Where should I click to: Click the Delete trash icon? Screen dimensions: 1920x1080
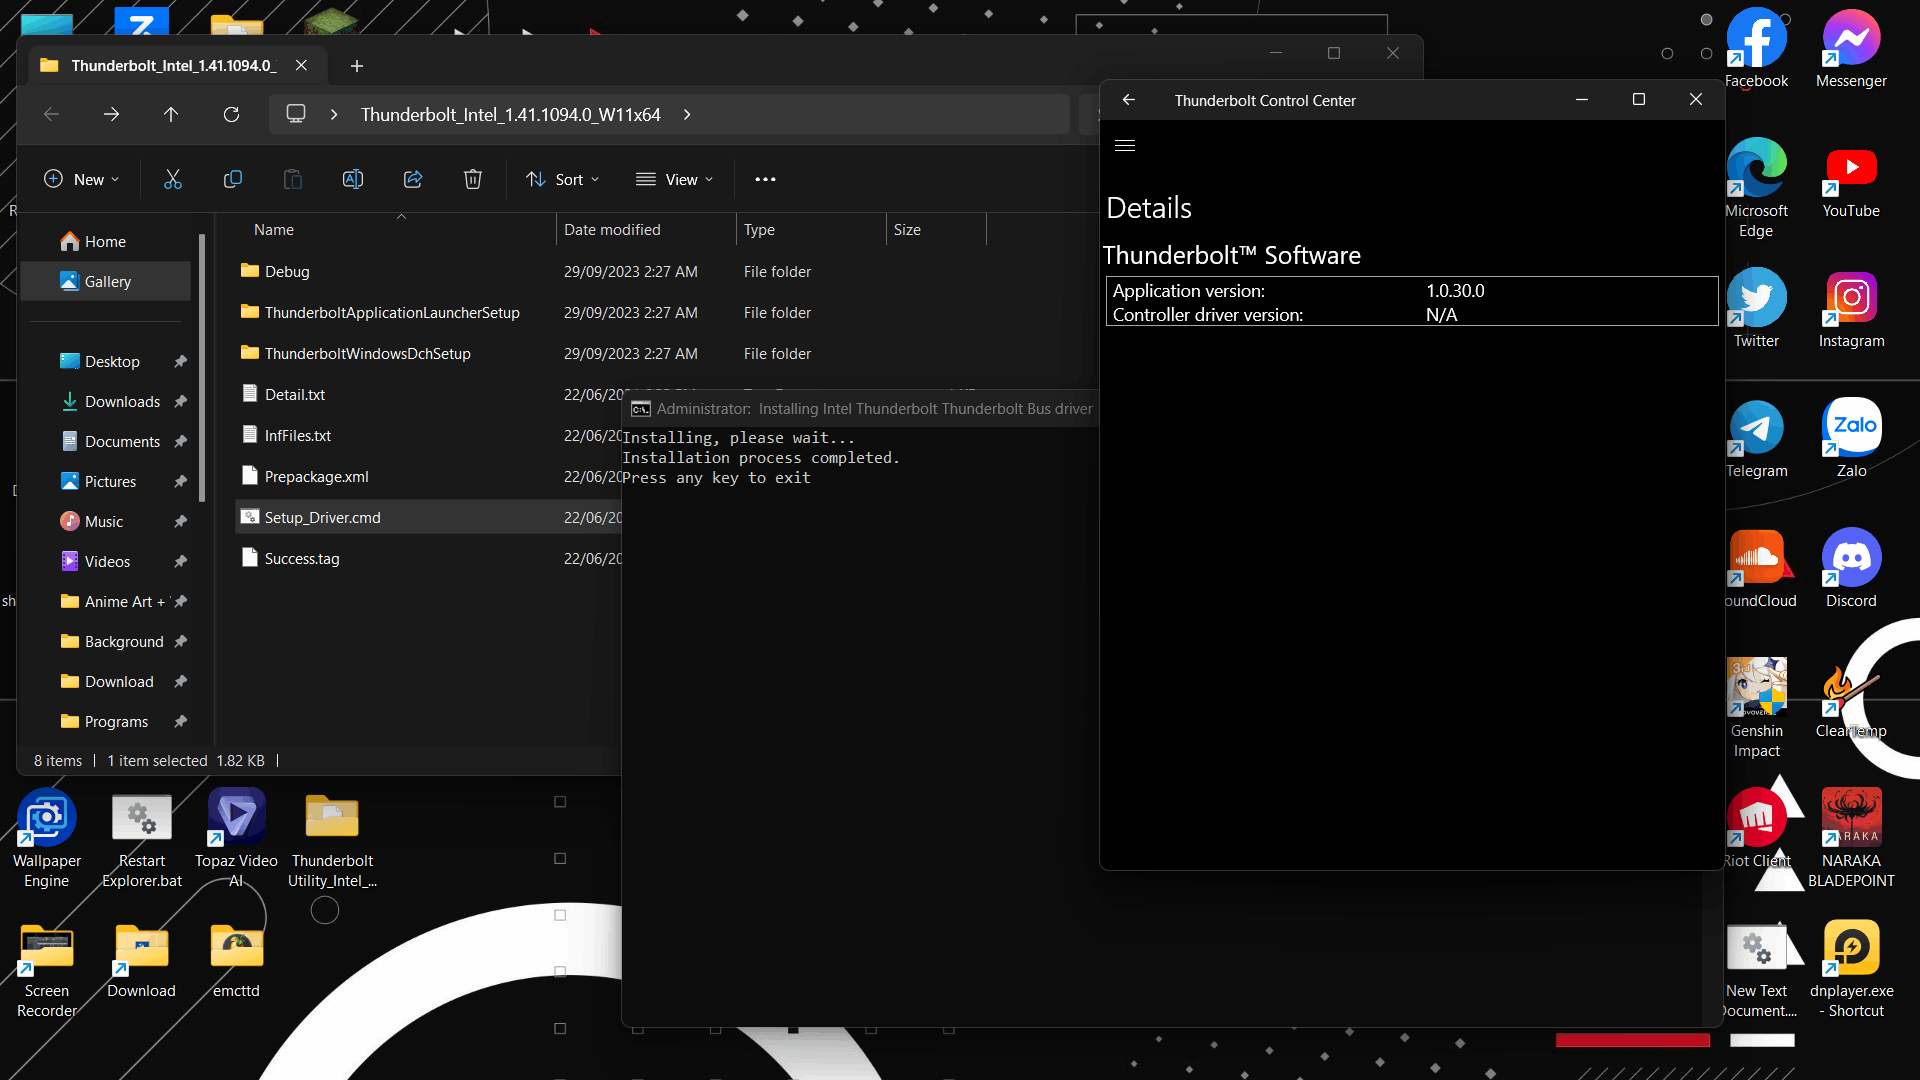473,179
